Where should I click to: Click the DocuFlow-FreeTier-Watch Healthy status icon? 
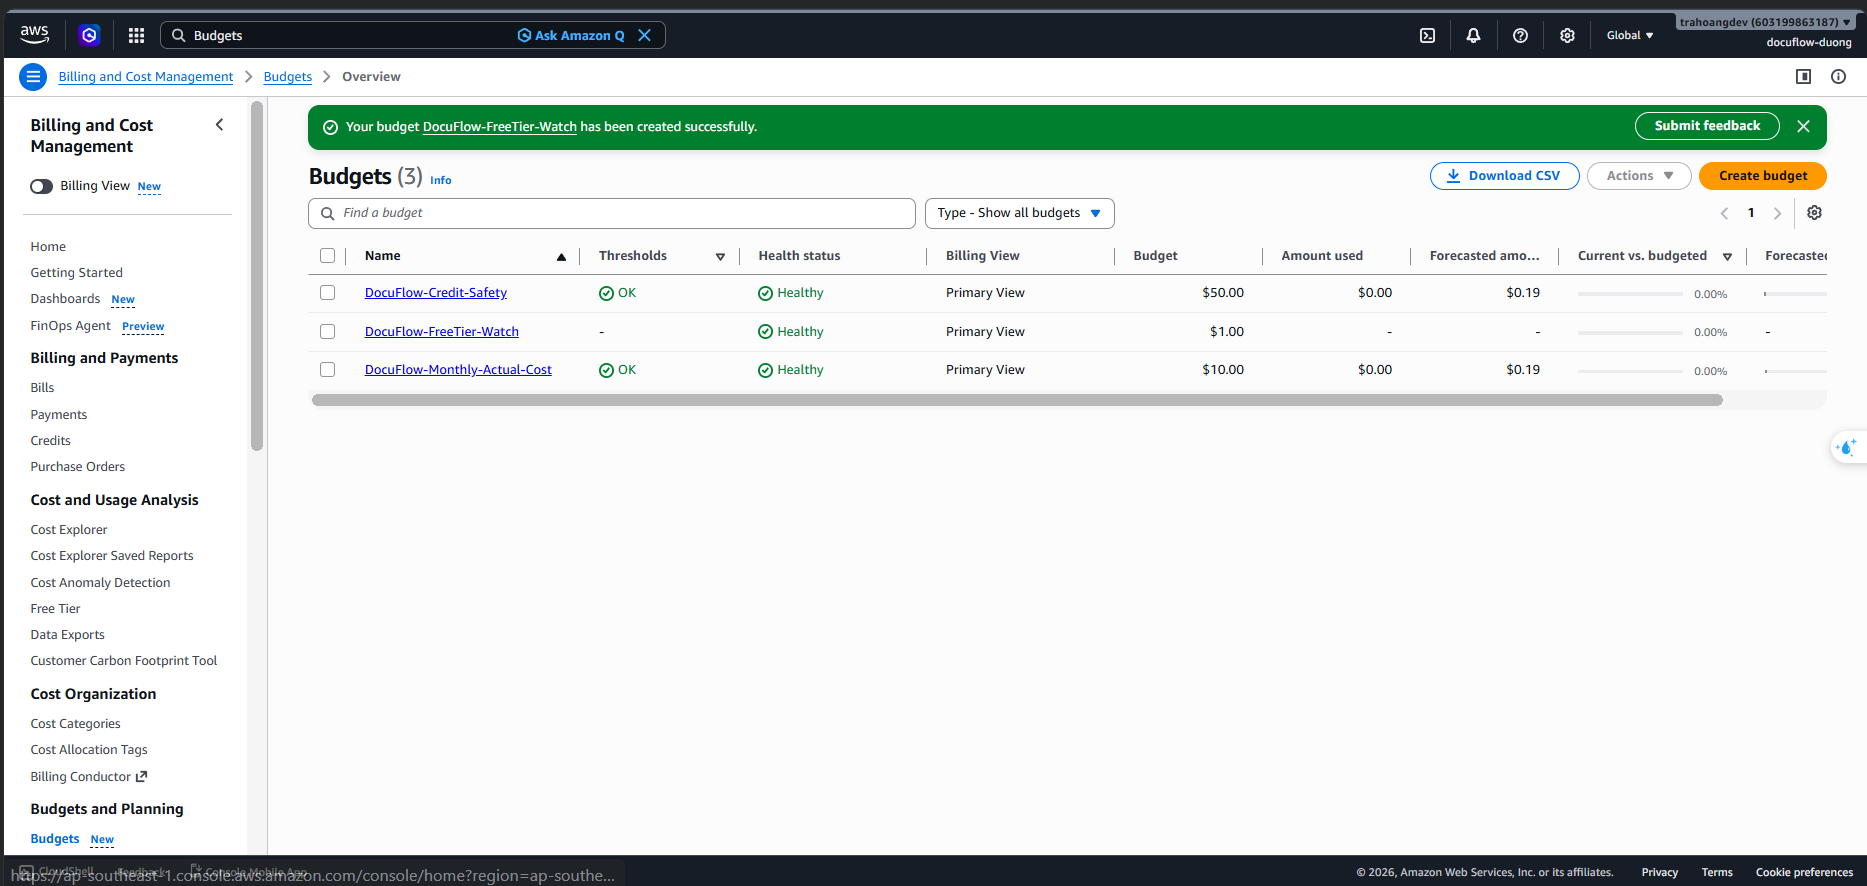pyautogui.click(x=765, y=332)
